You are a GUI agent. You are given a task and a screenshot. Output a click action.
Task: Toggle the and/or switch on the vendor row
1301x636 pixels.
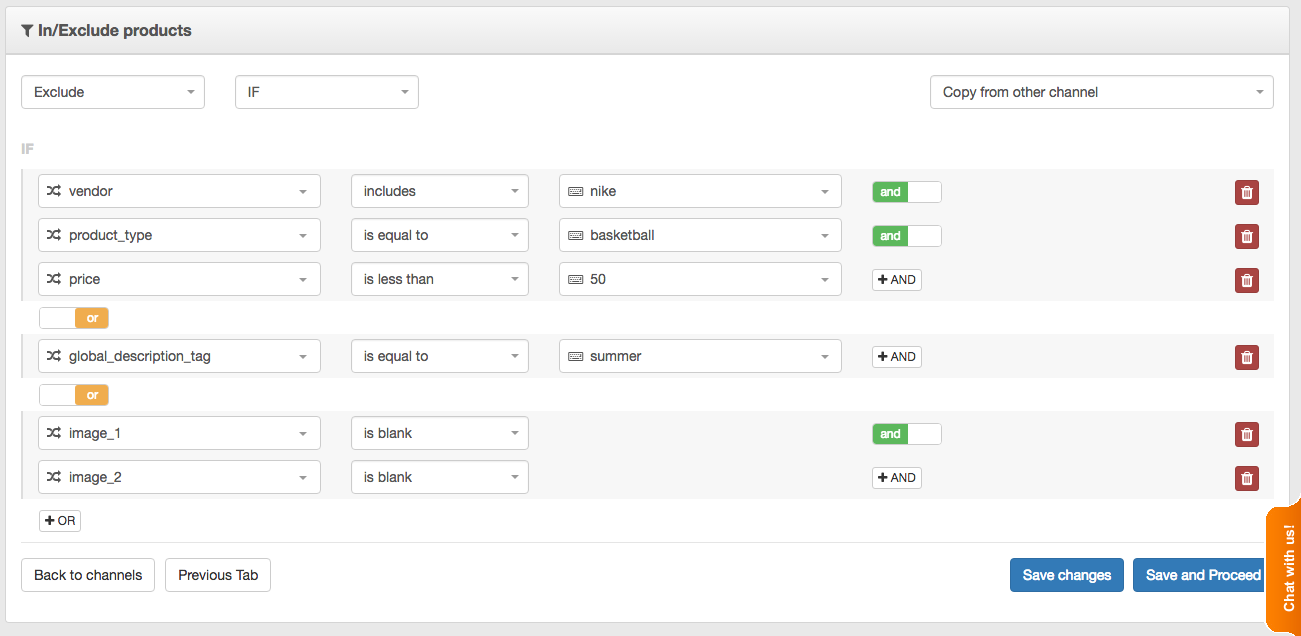(x=906, y=191)
